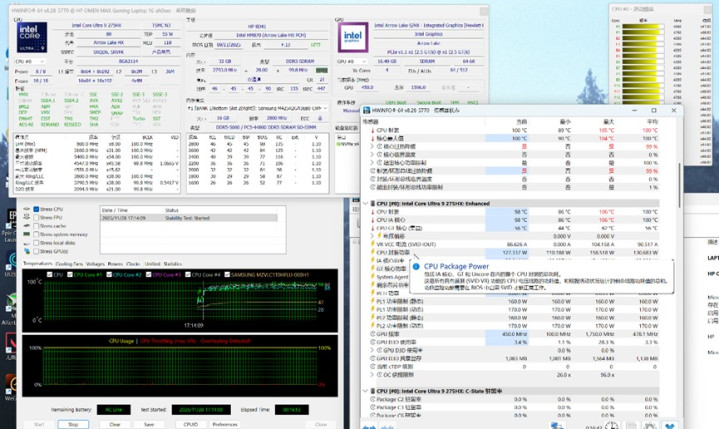Image resolution: width=719 pixels, height=429 pixels.
Task: Click the Stress cache chip icon
Action: (26, 226)
